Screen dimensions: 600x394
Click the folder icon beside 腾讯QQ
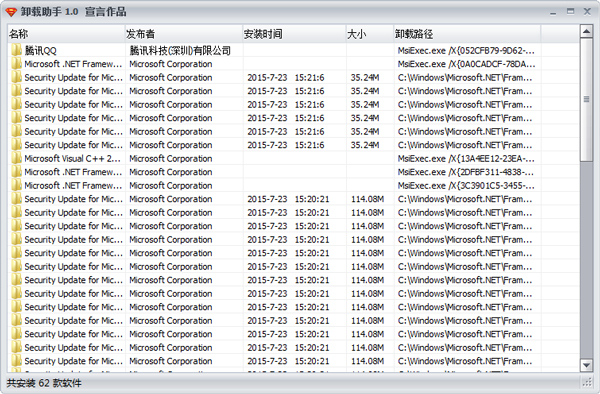pos(16,50)
